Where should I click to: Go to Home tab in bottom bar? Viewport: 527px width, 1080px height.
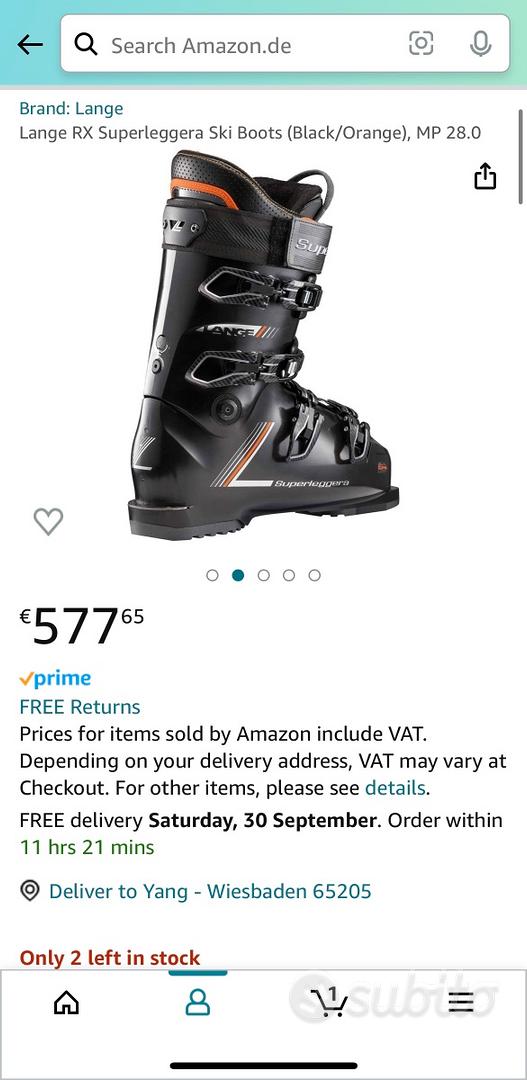[x=66, y=1002]
